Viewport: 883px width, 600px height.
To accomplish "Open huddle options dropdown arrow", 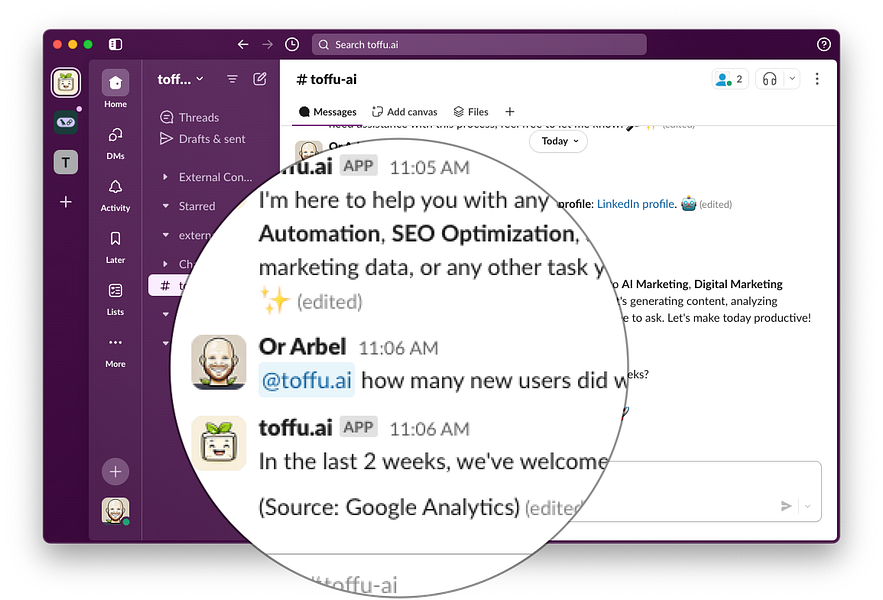I will pos(792,79).
